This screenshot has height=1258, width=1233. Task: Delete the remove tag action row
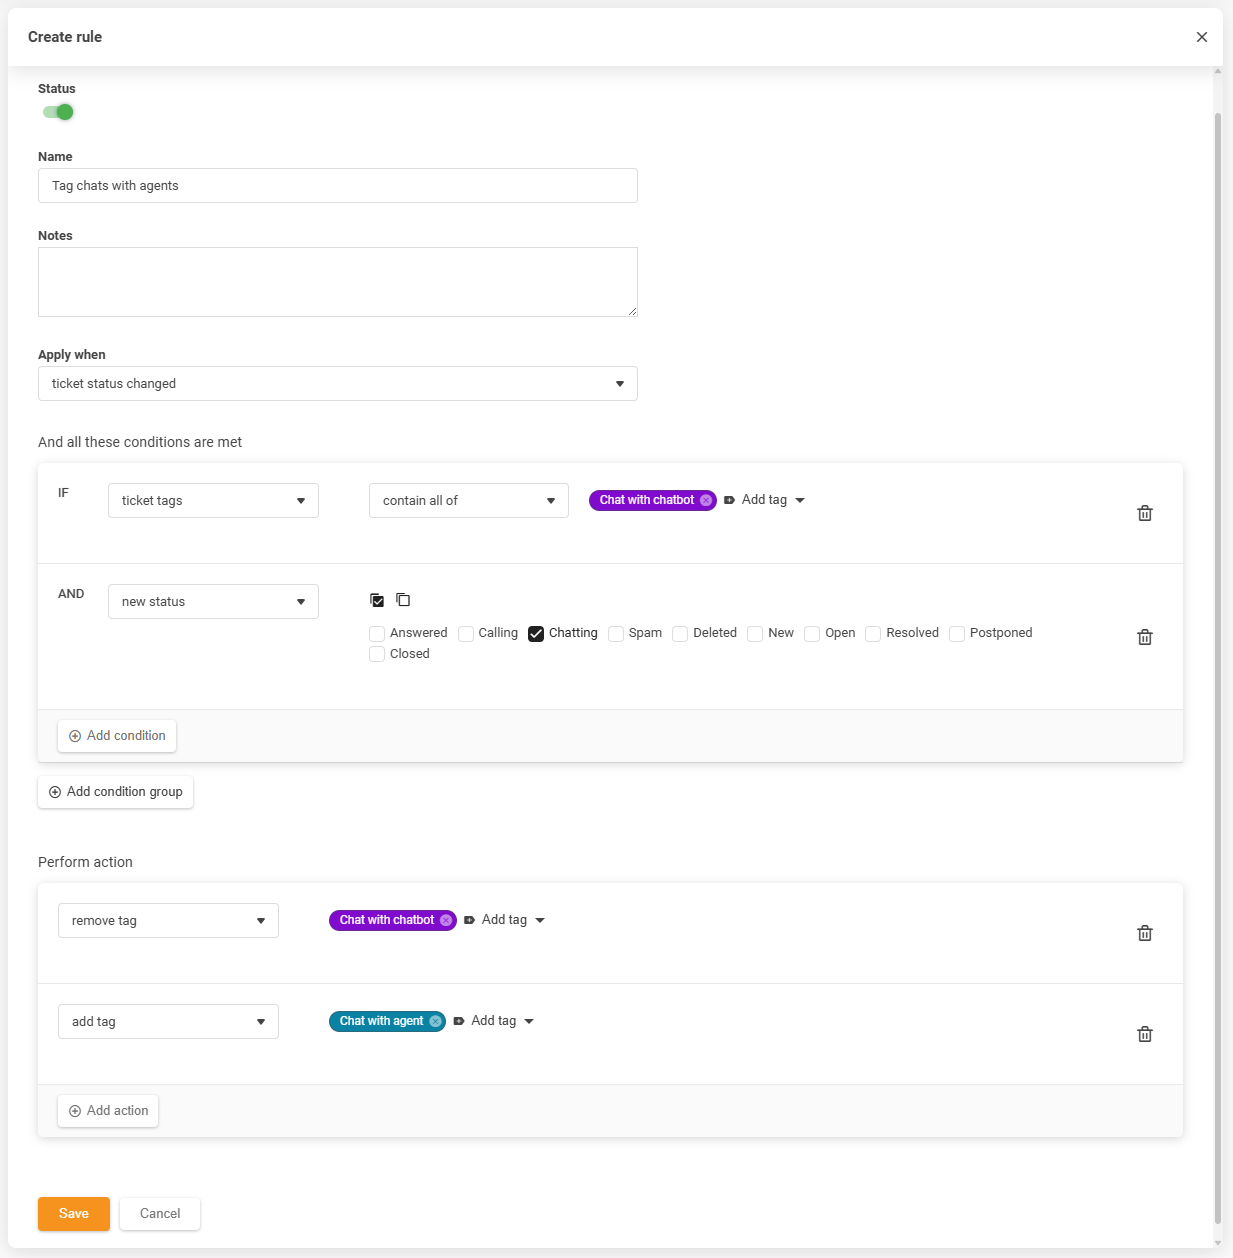tap(1145, 933)
